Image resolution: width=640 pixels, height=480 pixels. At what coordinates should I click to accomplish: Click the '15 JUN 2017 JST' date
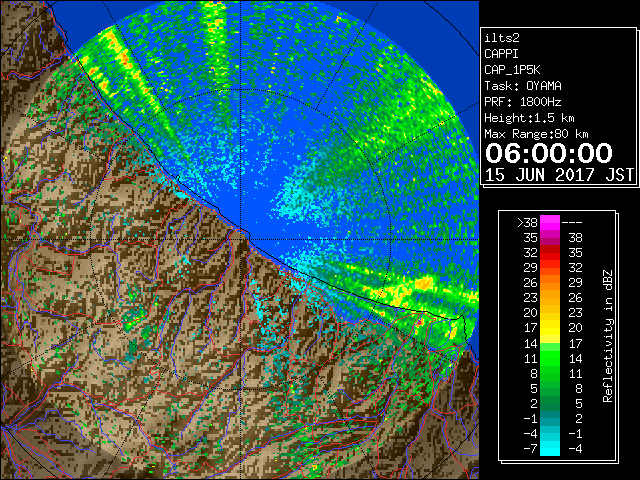[x=559, y=175]
